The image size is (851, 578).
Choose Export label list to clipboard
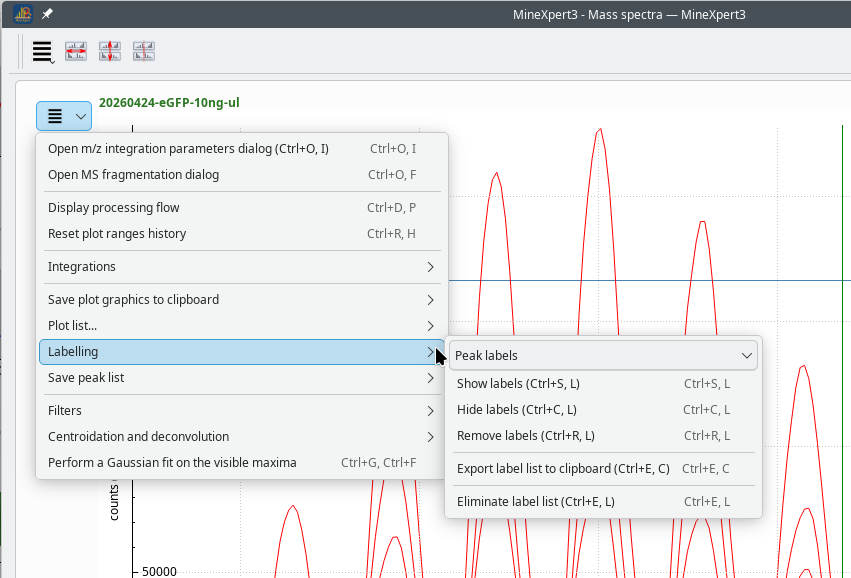tap(603, 469)
